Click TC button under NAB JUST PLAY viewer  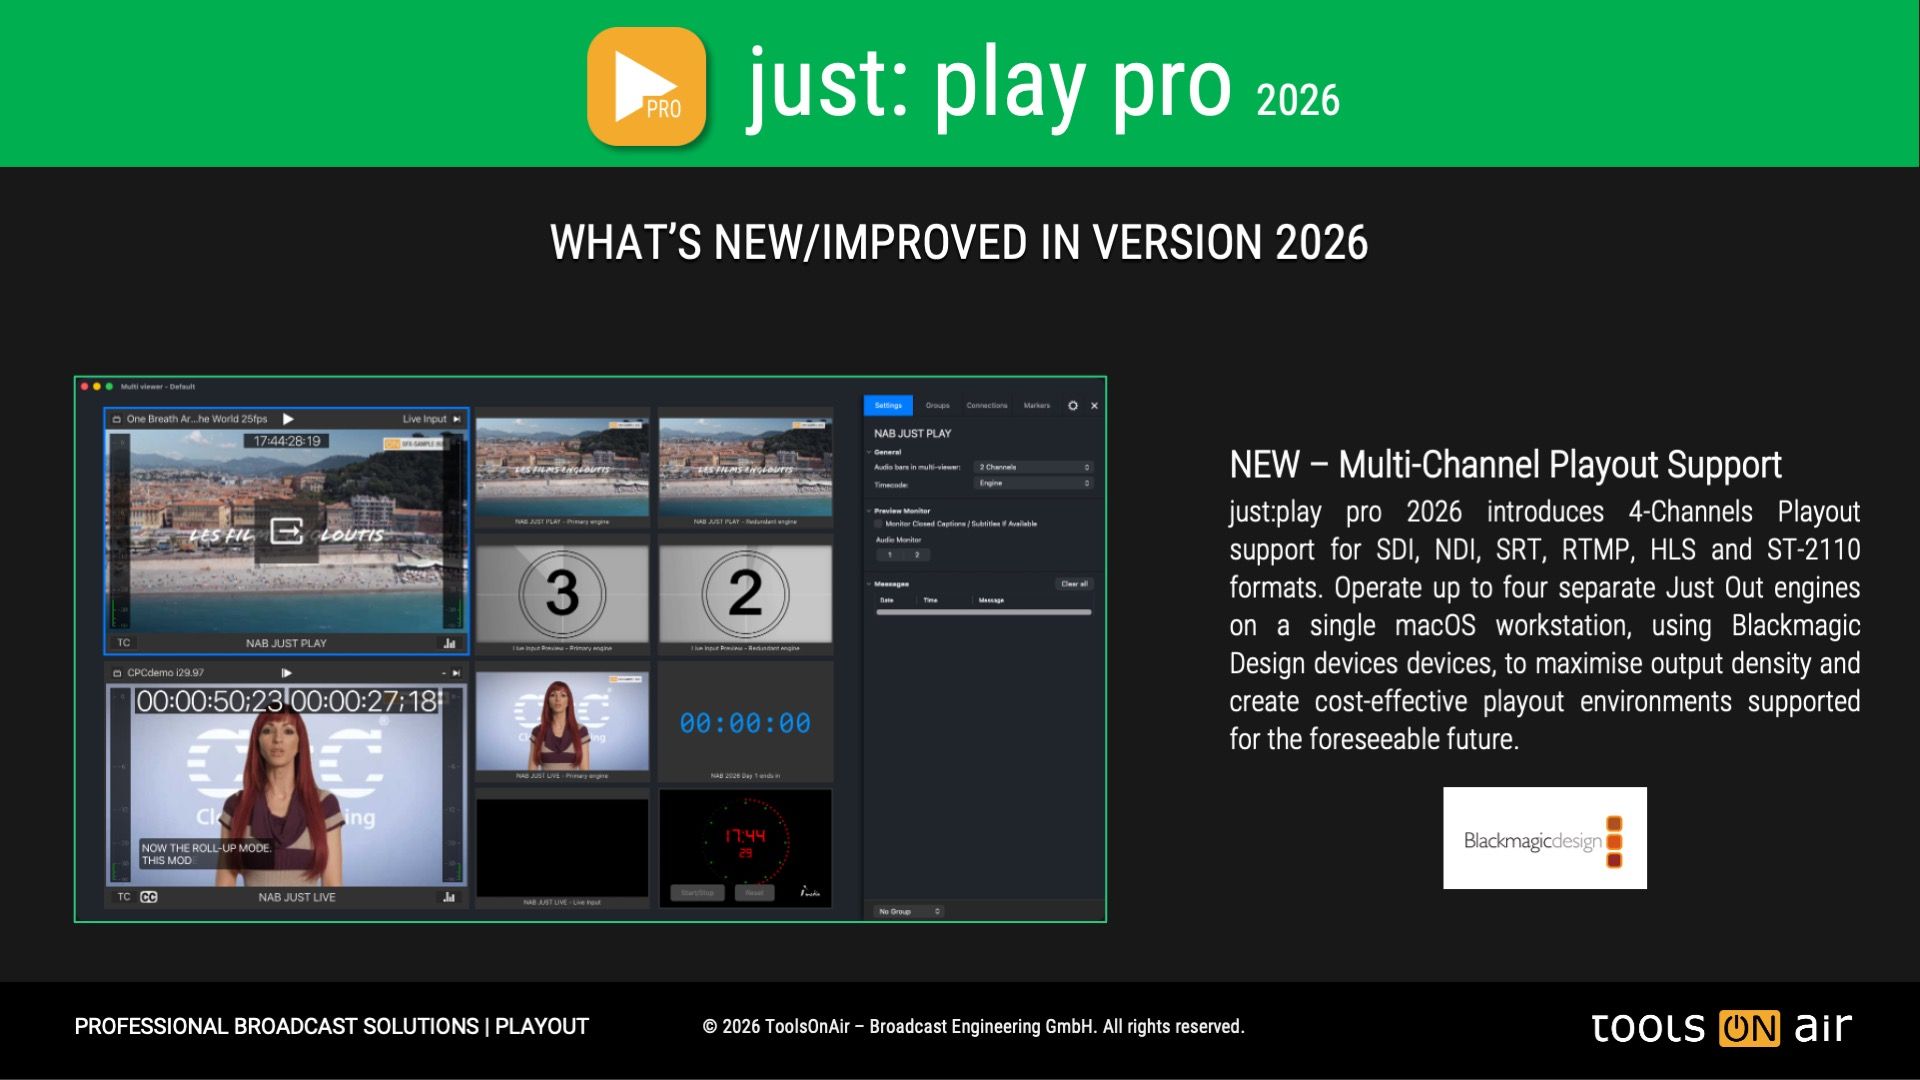(x=124, y=643)
